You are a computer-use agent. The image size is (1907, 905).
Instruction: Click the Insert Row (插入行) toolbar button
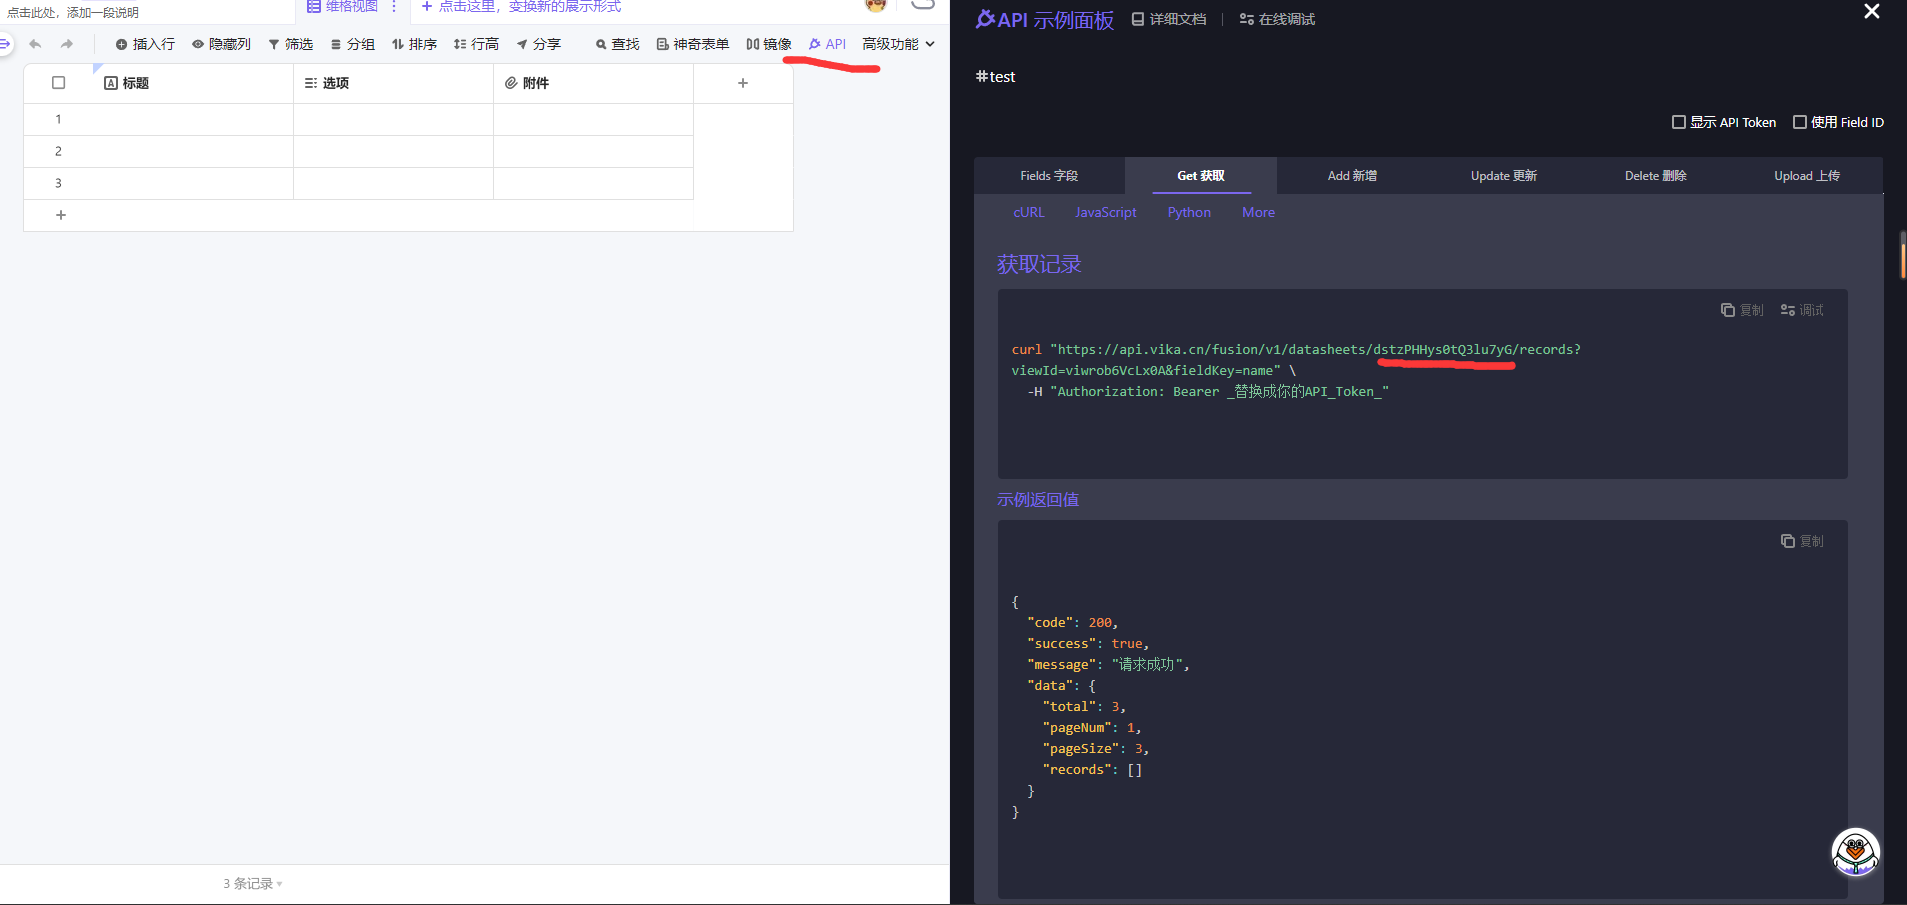tap(145, 44)
